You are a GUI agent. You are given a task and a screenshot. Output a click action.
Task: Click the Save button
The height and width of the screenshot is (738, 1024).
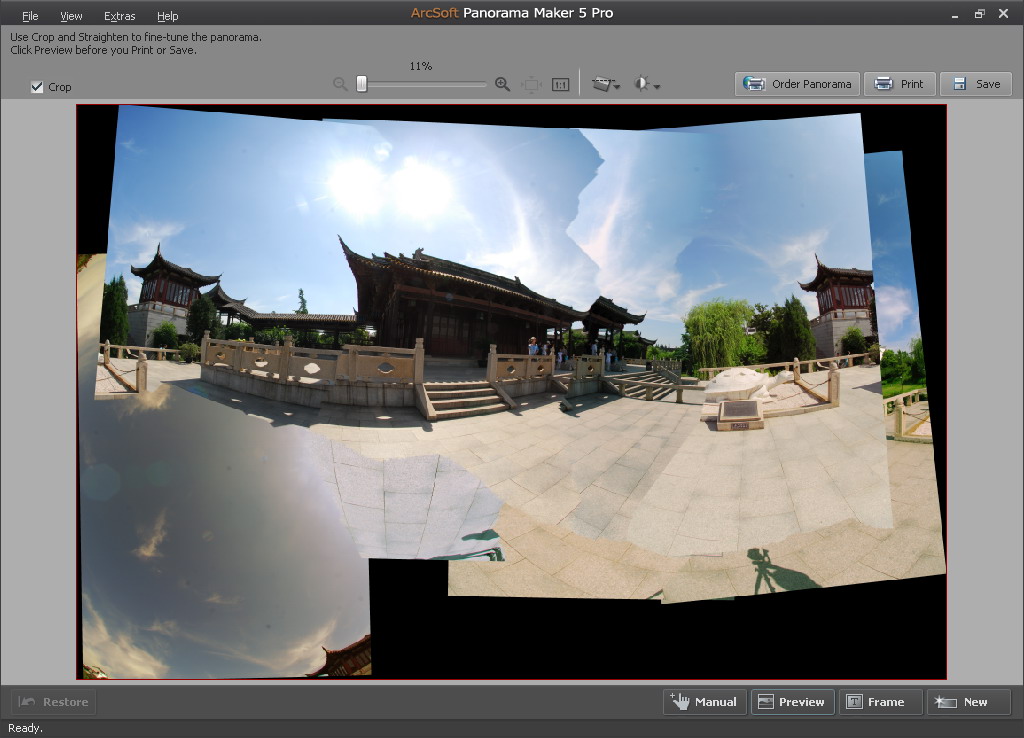975,84
